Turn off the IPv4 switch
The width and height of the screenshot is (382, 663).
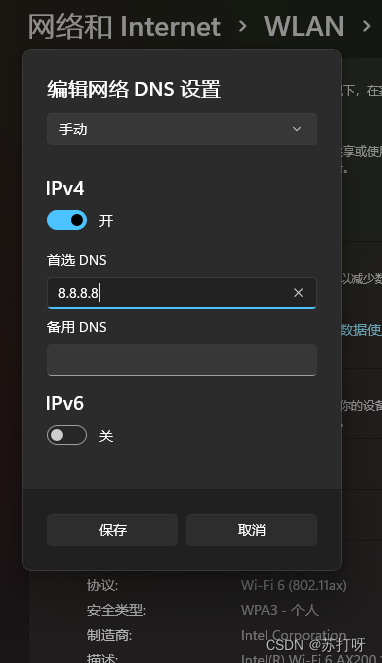67,220
